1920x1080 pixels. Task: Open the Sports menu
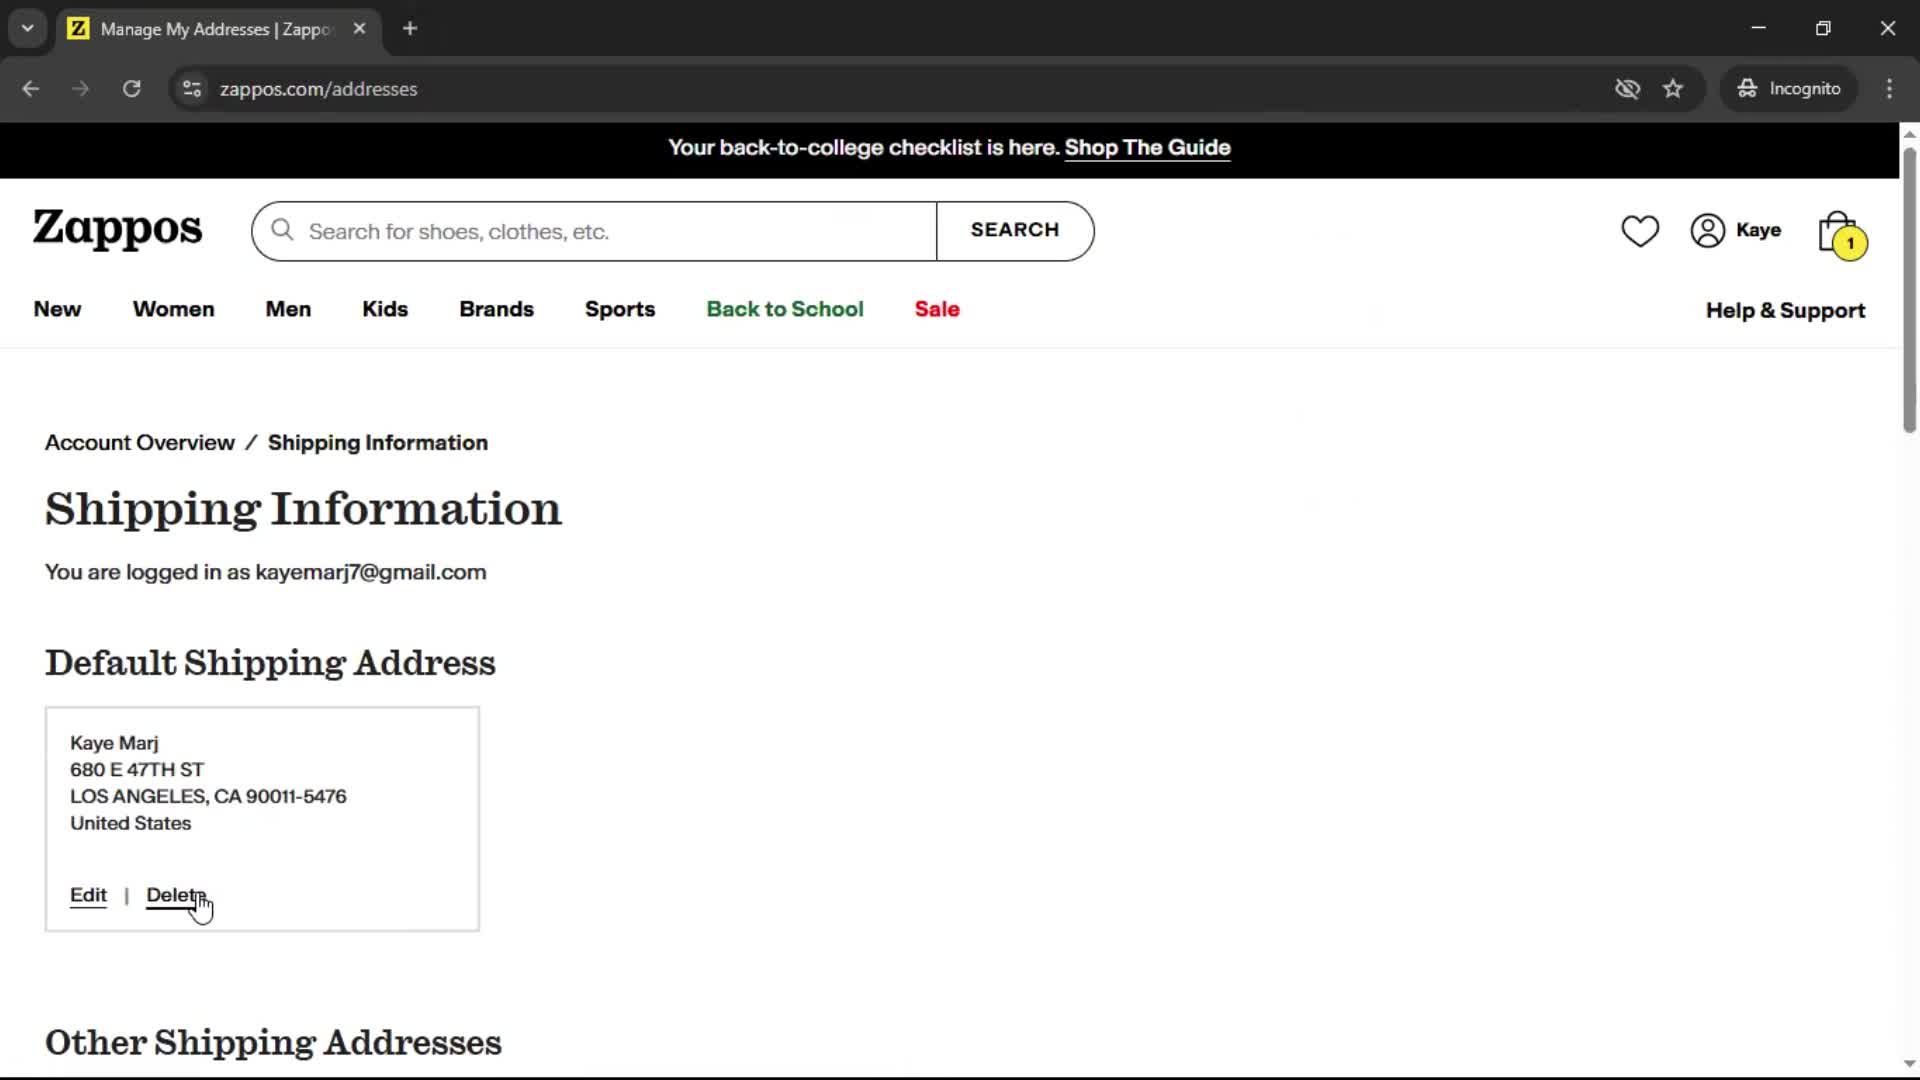click(x=620, y=309)
